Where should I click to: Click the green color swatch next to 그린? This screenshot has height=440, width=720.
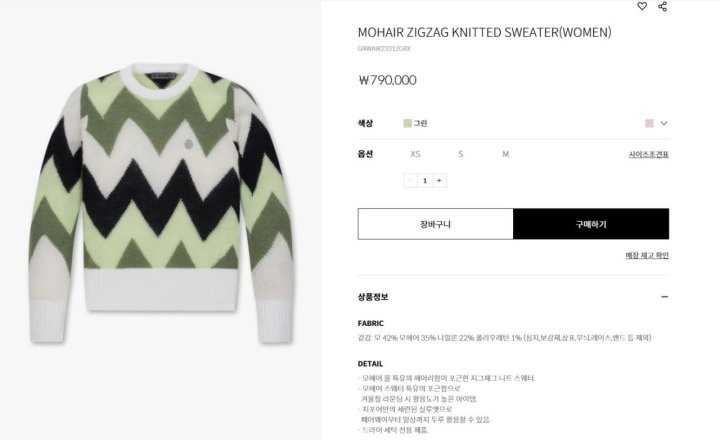[x=407, y=123]
